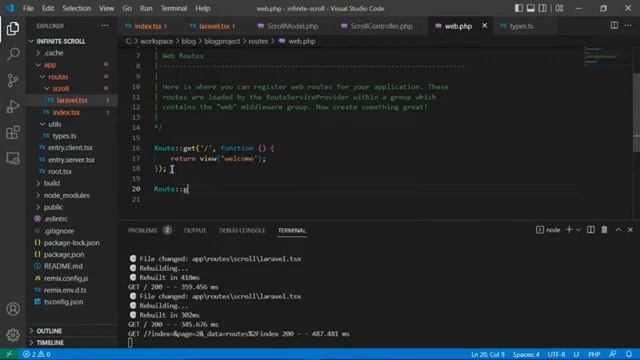Go to line via Ln 20, Col 9
The width and height of the screenshot is (640, 360).
(x=488, y=354)
